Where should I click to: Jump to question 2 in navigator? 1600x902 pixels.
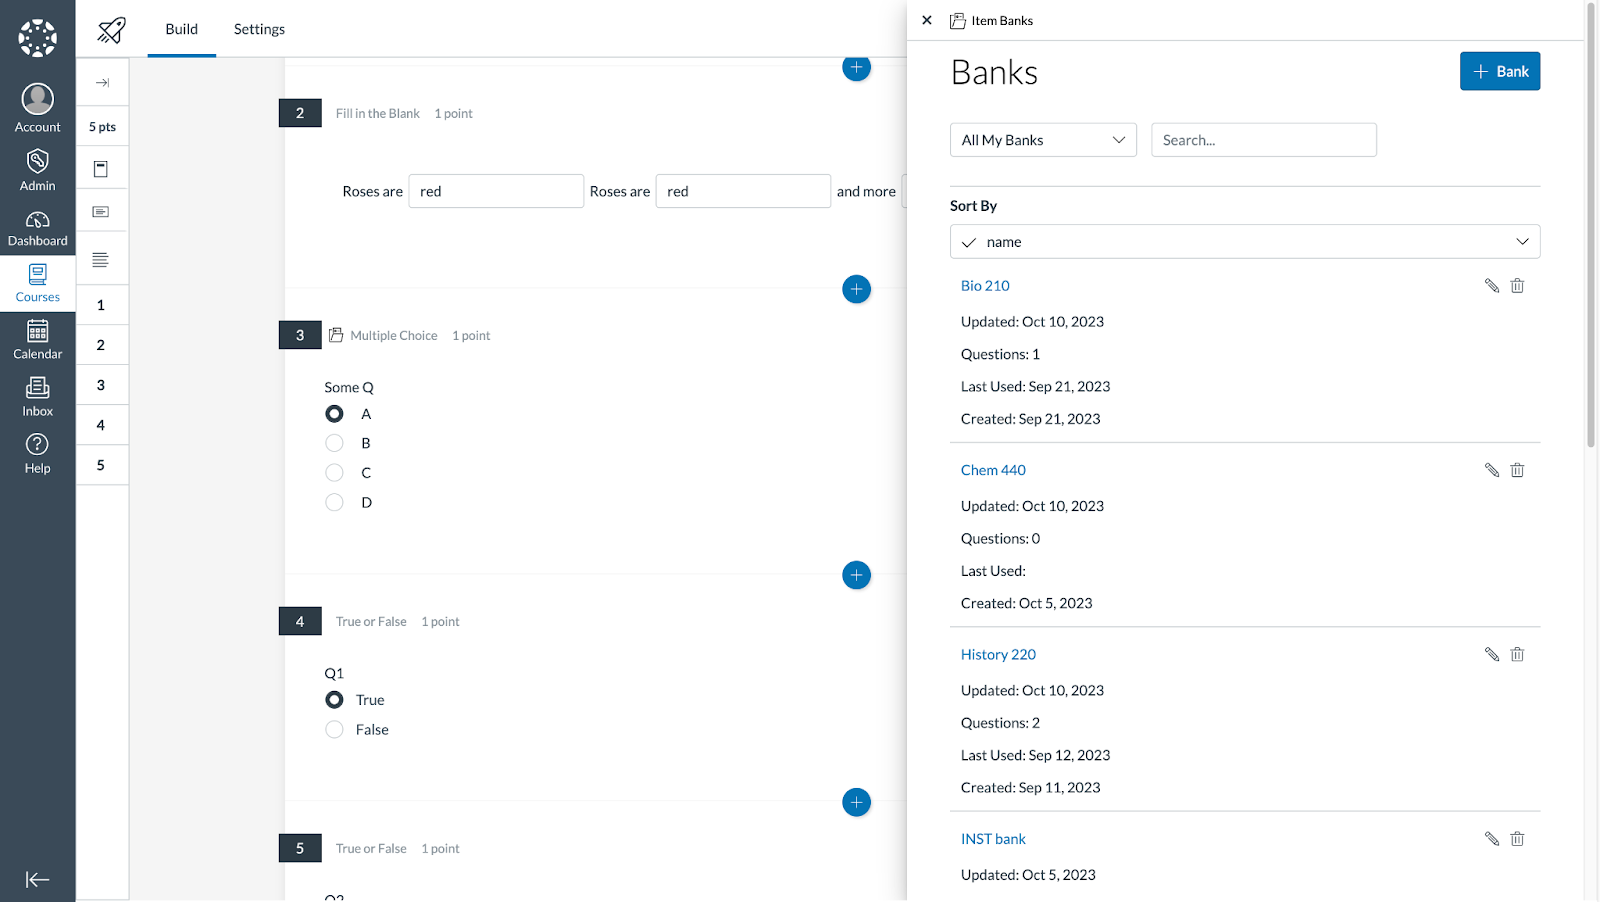(101, 345)
